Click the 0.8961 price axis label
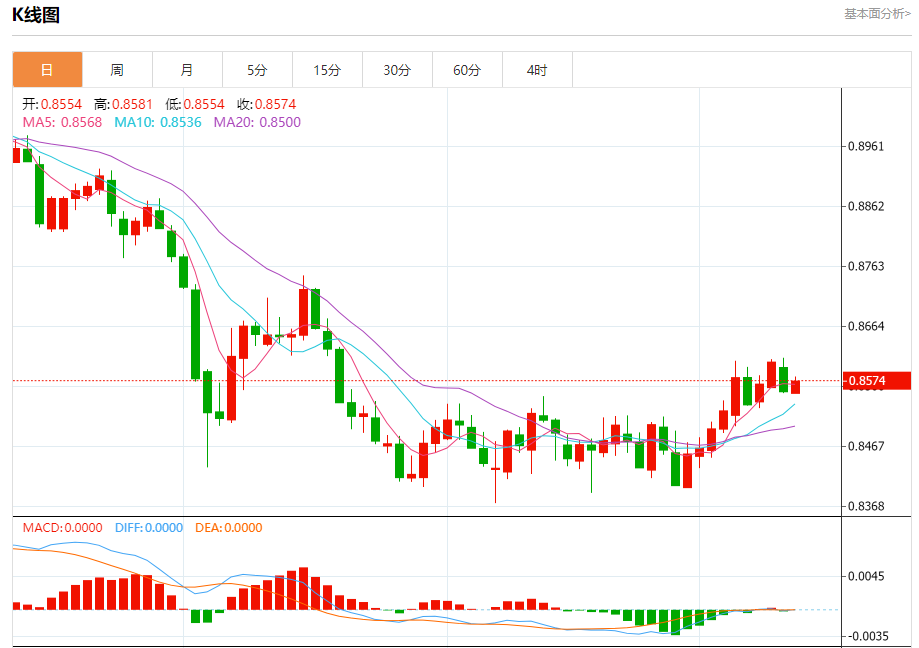Viewport: 919px width, 648px height. click(x=866, y=146)
